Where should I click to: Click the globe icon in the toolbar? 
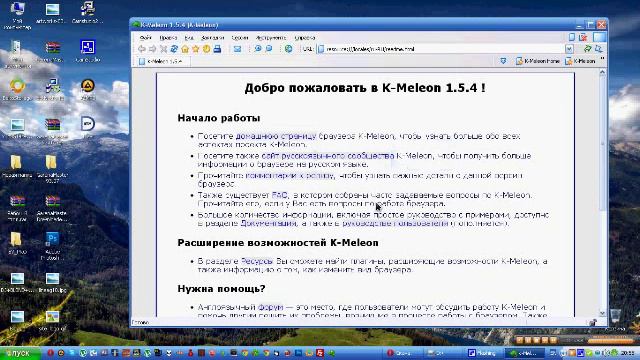(289, 49)
